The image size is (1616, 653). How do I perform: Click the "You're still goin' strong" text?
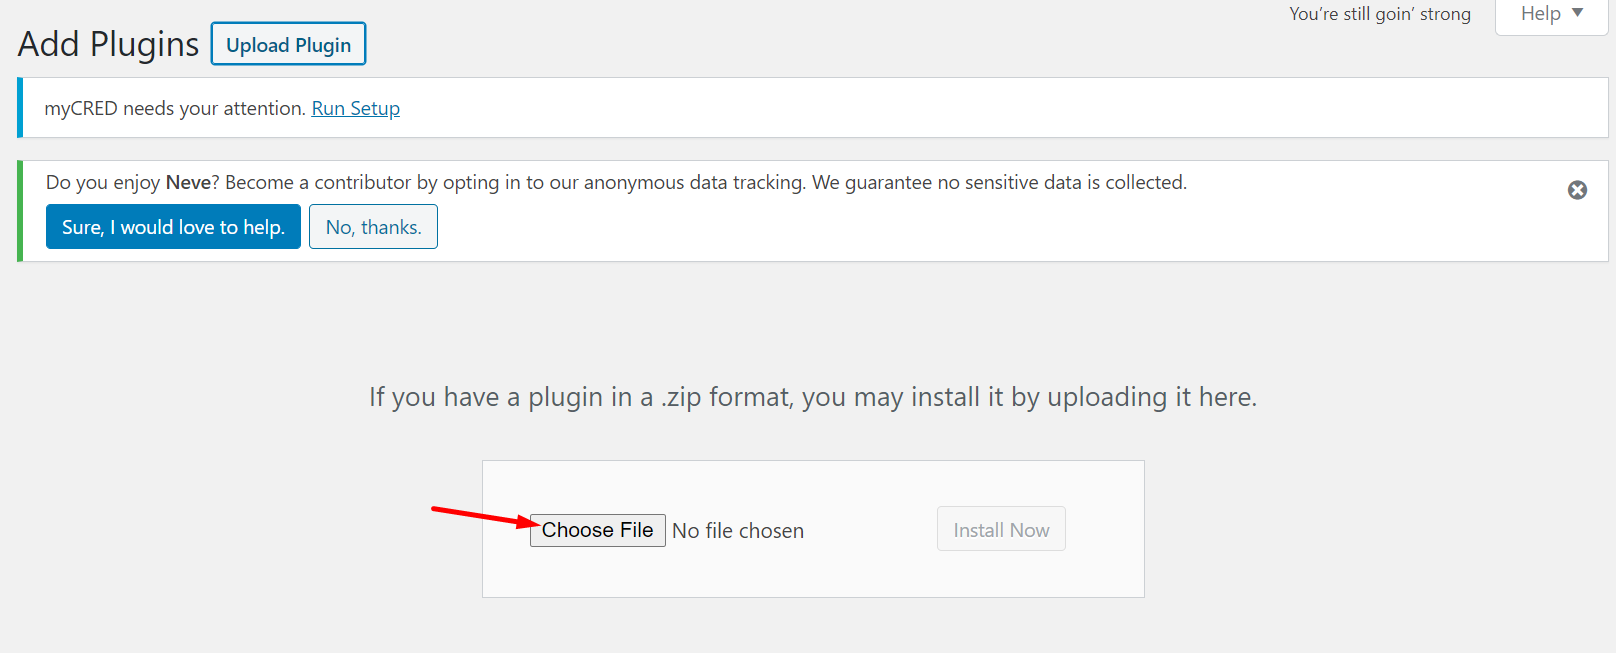click(1379, 14)
